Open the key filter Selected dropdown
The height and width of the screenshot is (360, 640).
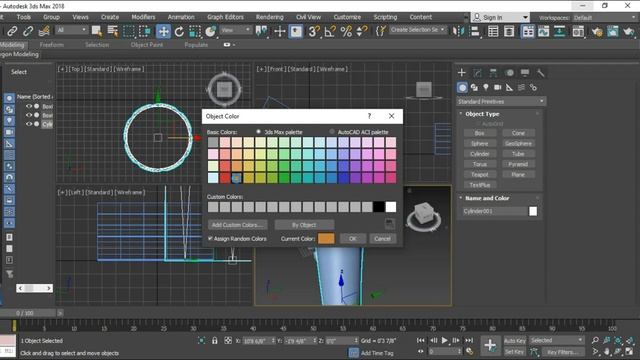pyautogui.click(x=556, y=340)
